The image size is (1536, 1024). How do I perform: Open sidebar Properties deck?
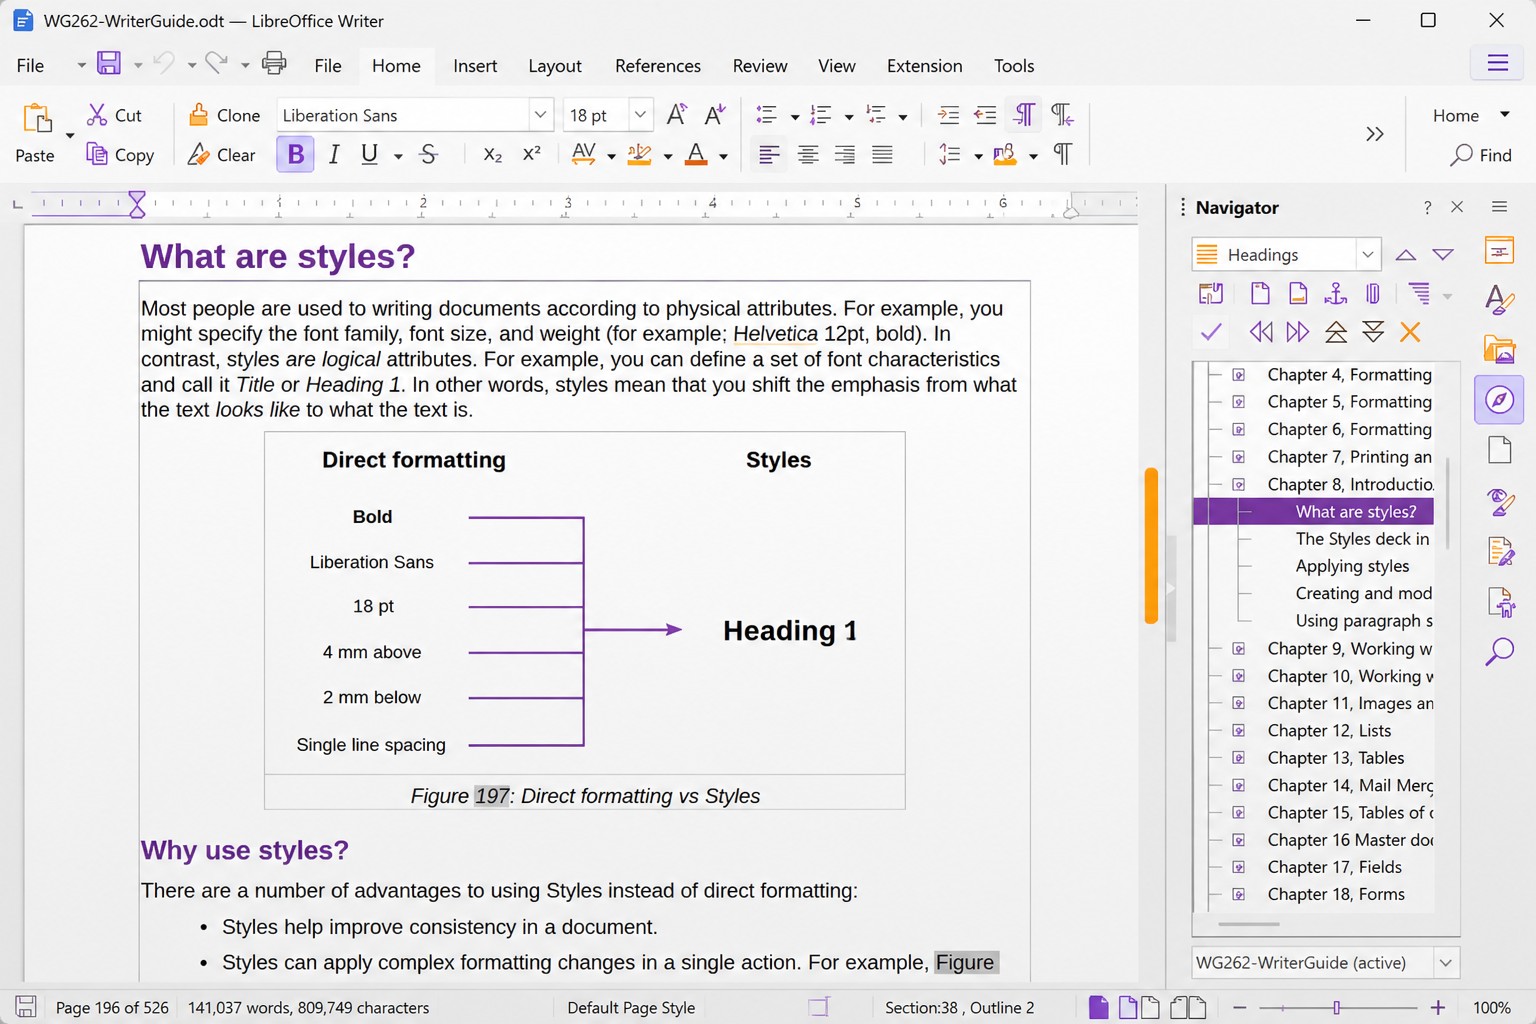1499,251
